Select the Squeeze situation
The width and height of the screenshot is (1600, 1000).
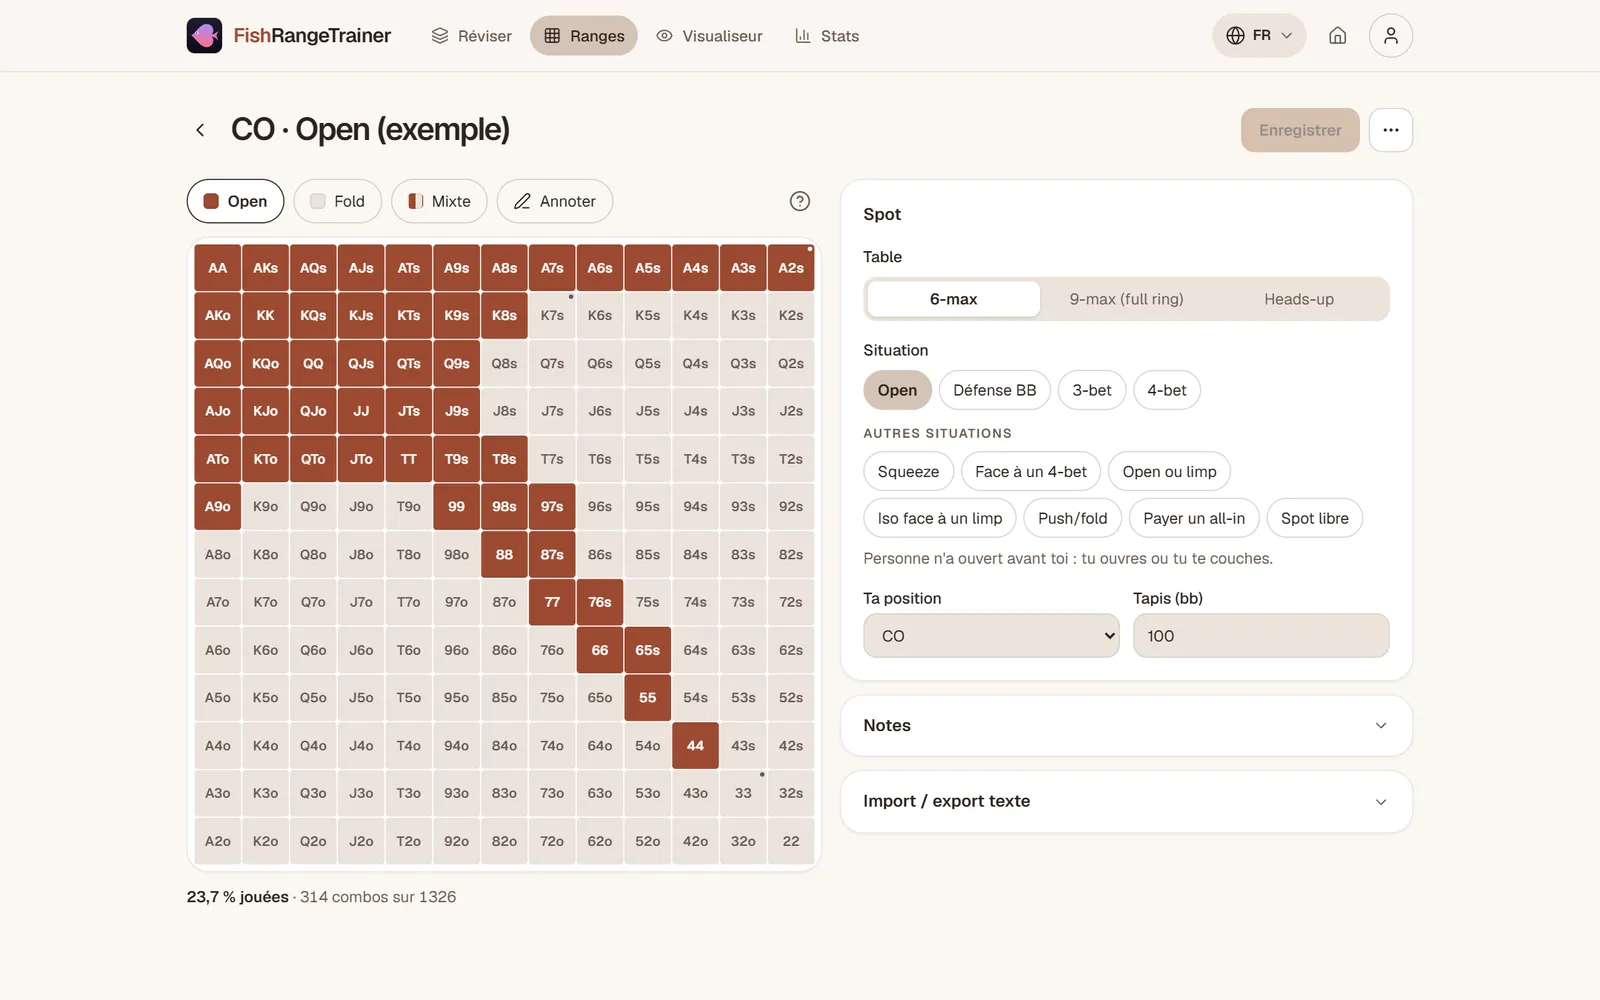tap(908, 472)
